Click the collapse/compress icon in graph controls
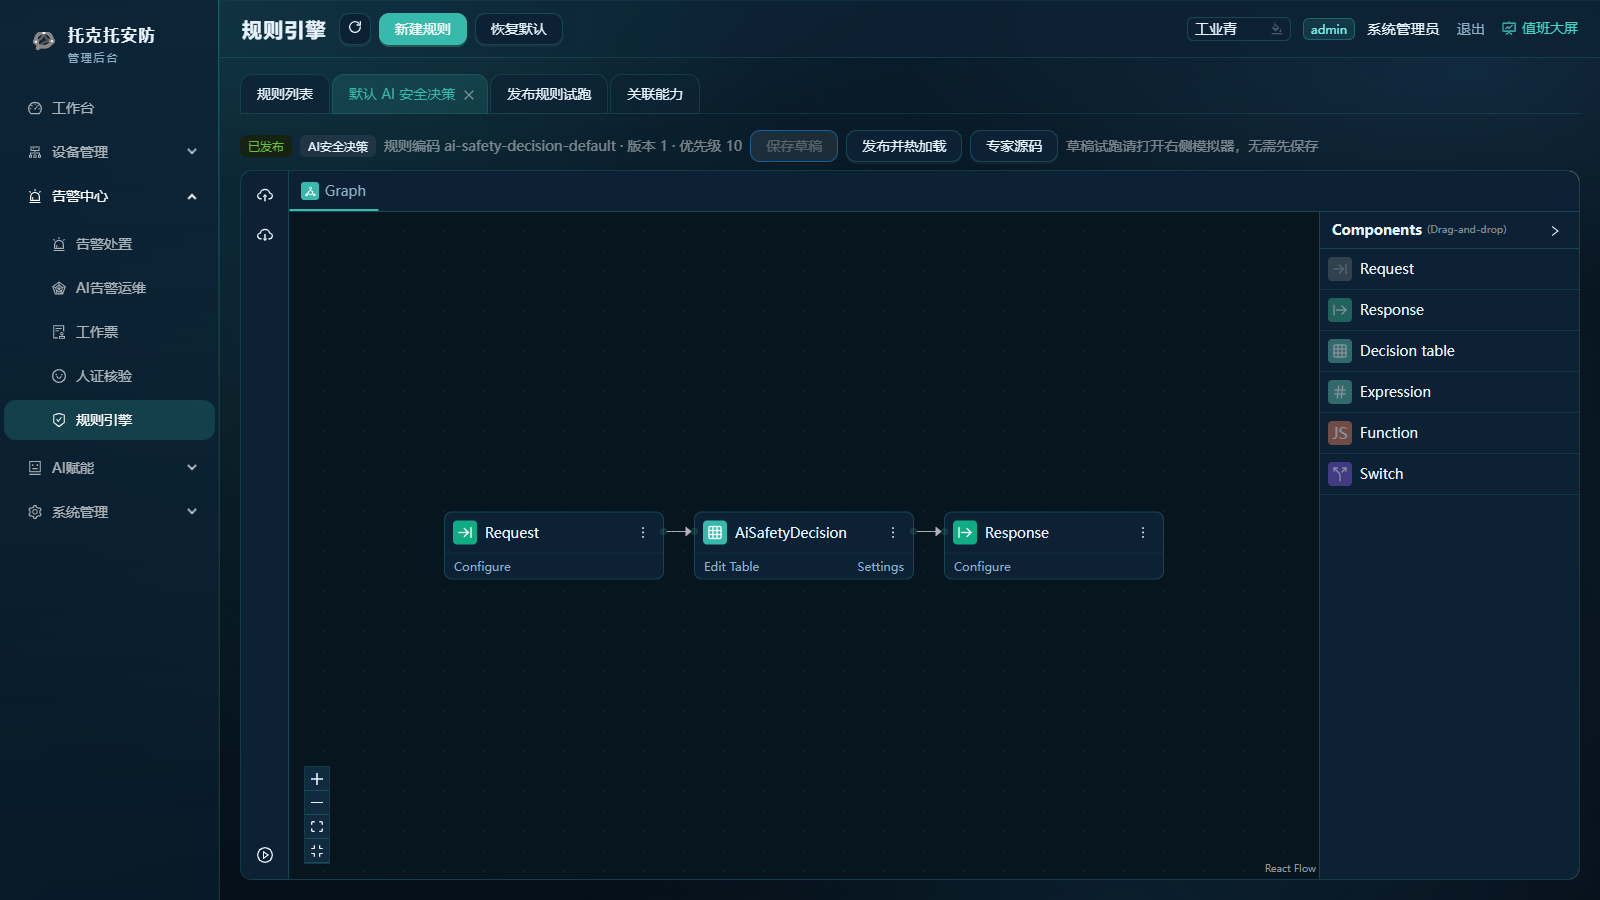1600x900 pixels. click(x=317, y=851)
